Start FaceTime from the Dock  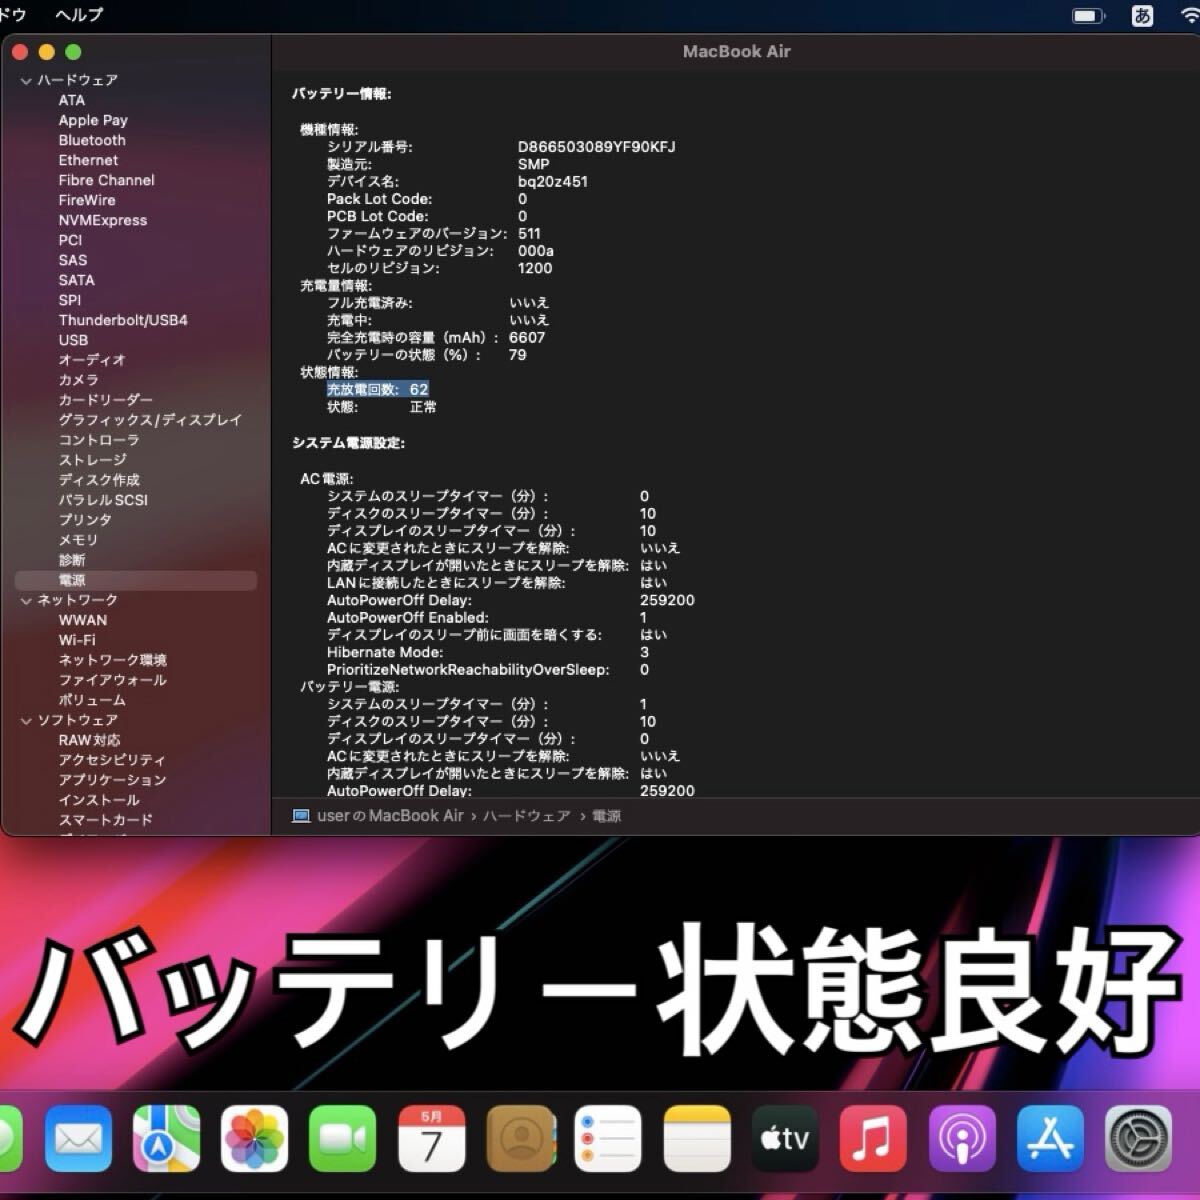point(343,1138)
